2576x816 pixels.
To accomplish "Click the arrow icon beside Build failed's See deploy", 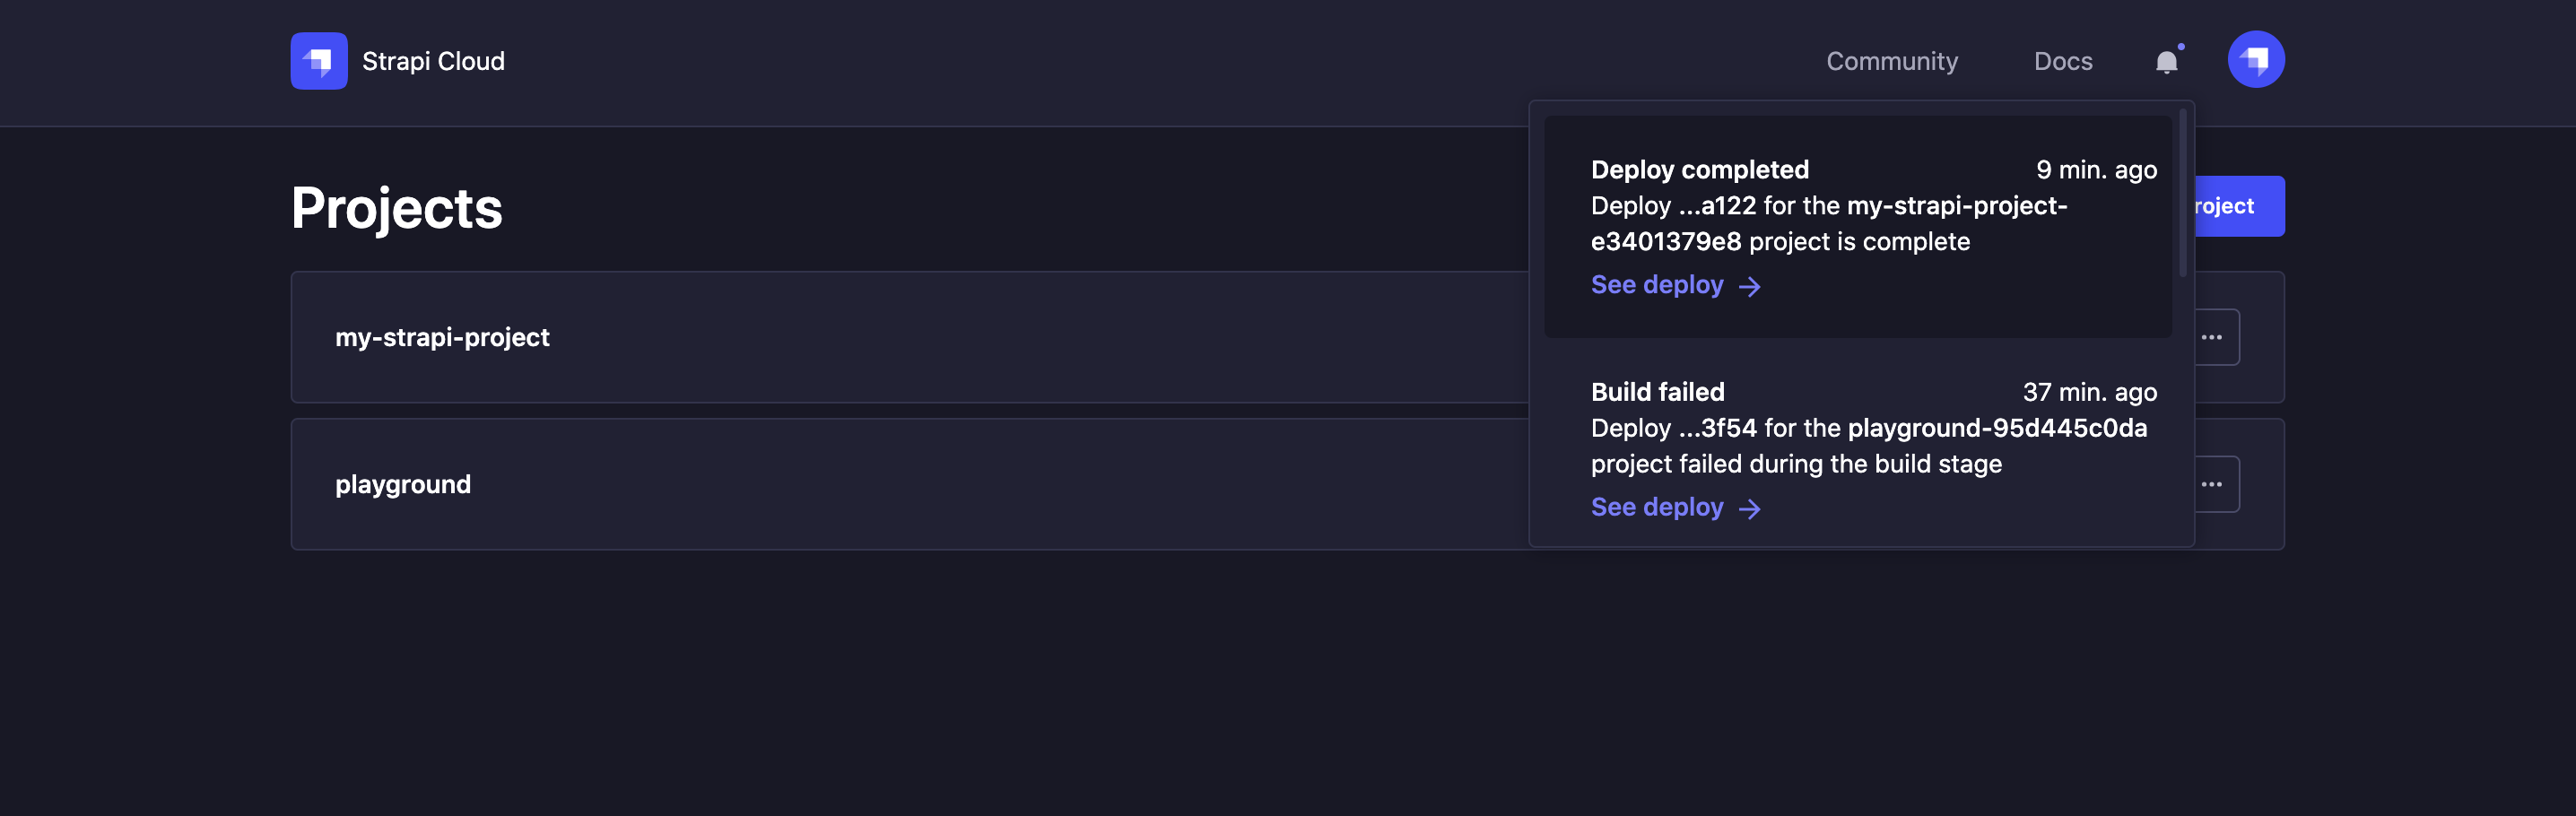I will click(1752, 509).
